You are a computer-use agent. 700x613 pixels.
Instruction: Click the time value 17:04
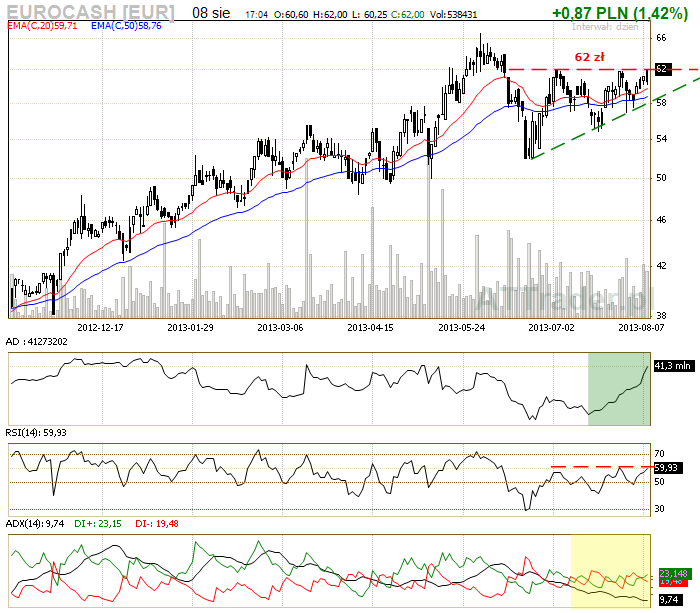(256, 15)
